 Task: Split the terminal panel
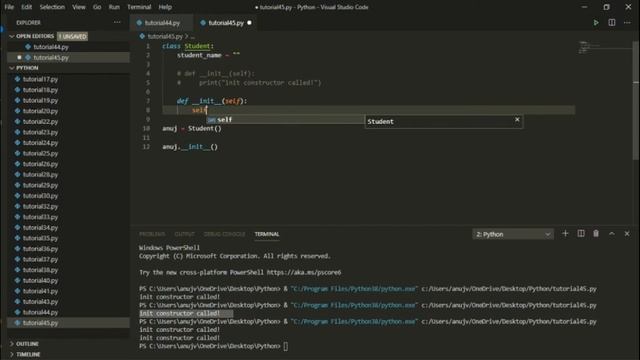coord(580,234)
